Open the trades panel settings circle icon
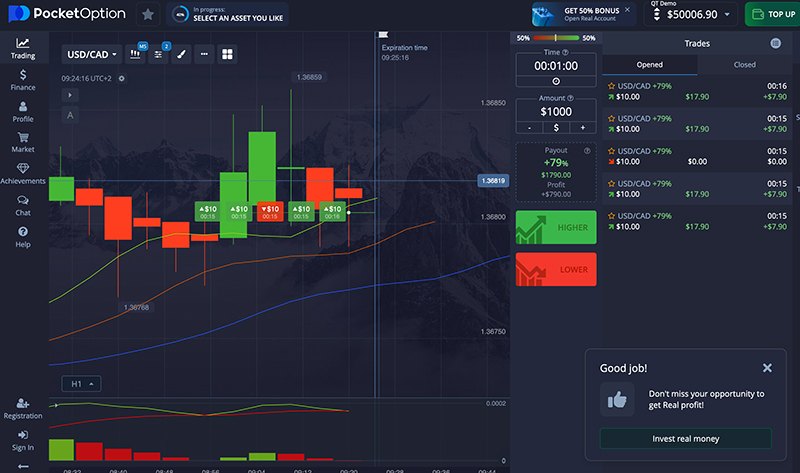Screen dimensions: 800x473 pyautogui.click(x=776, y=43)
